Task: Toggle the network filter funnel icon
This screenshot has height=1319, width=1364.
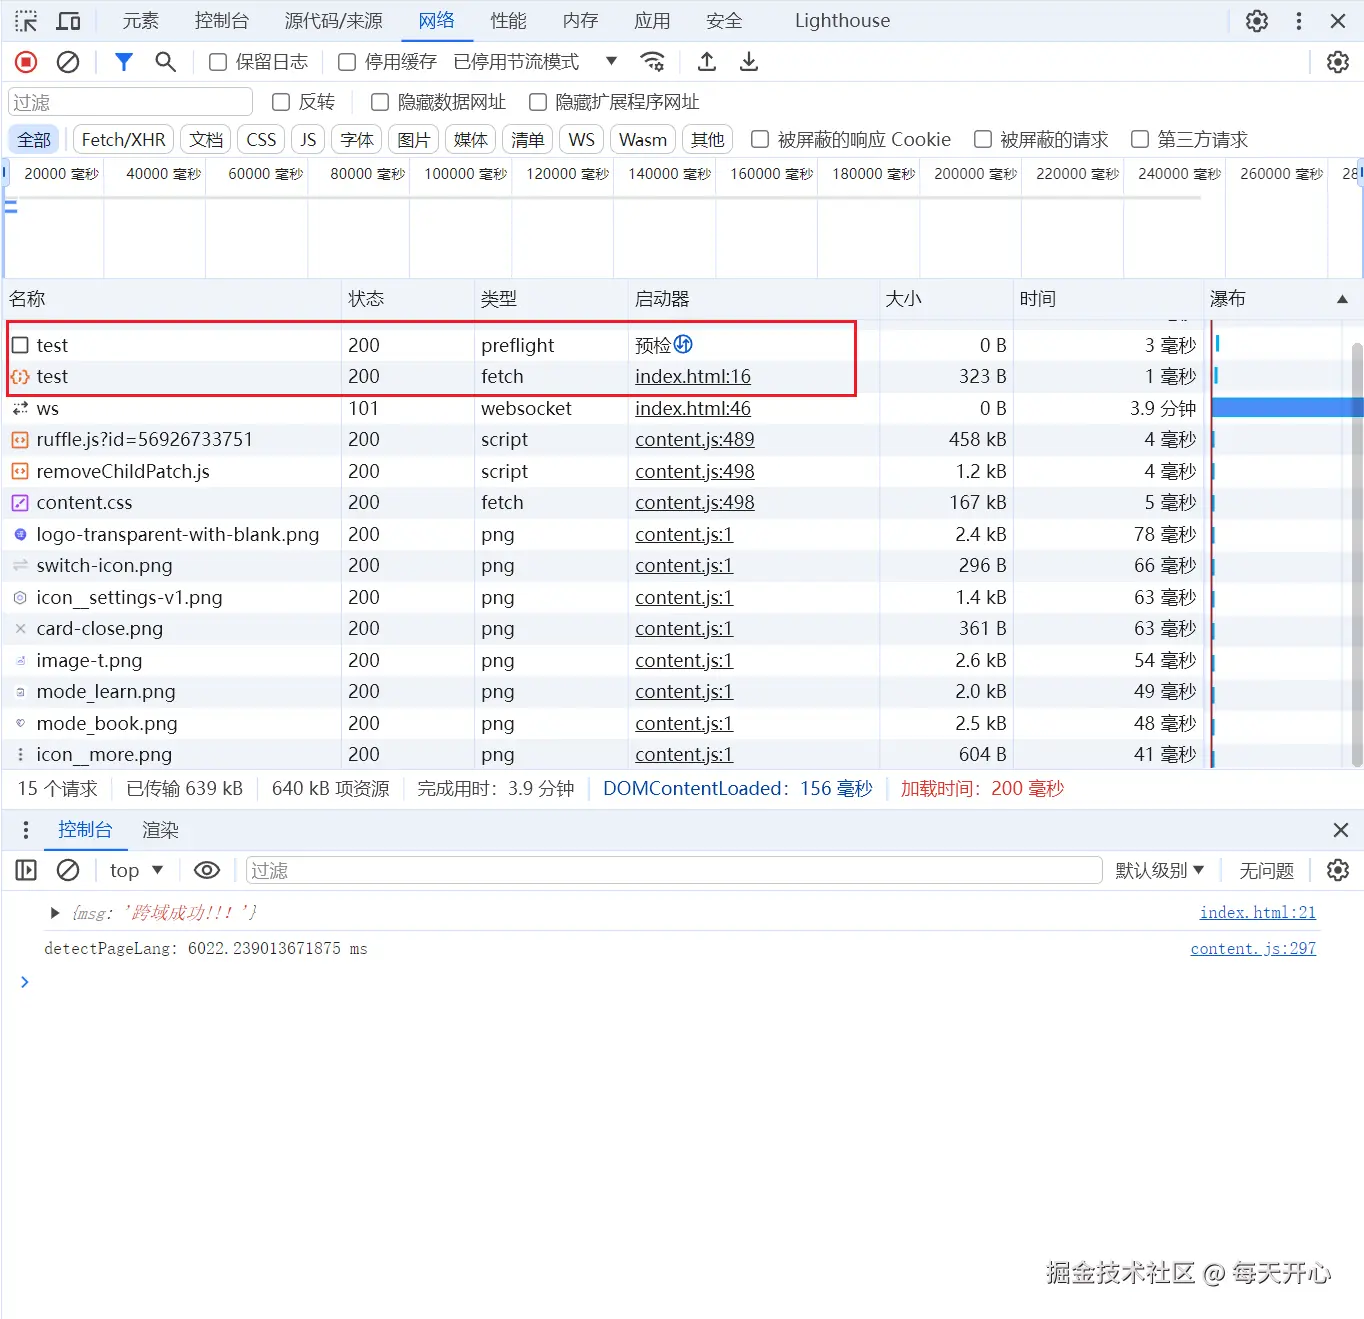Action: click(x=124, y=62)
